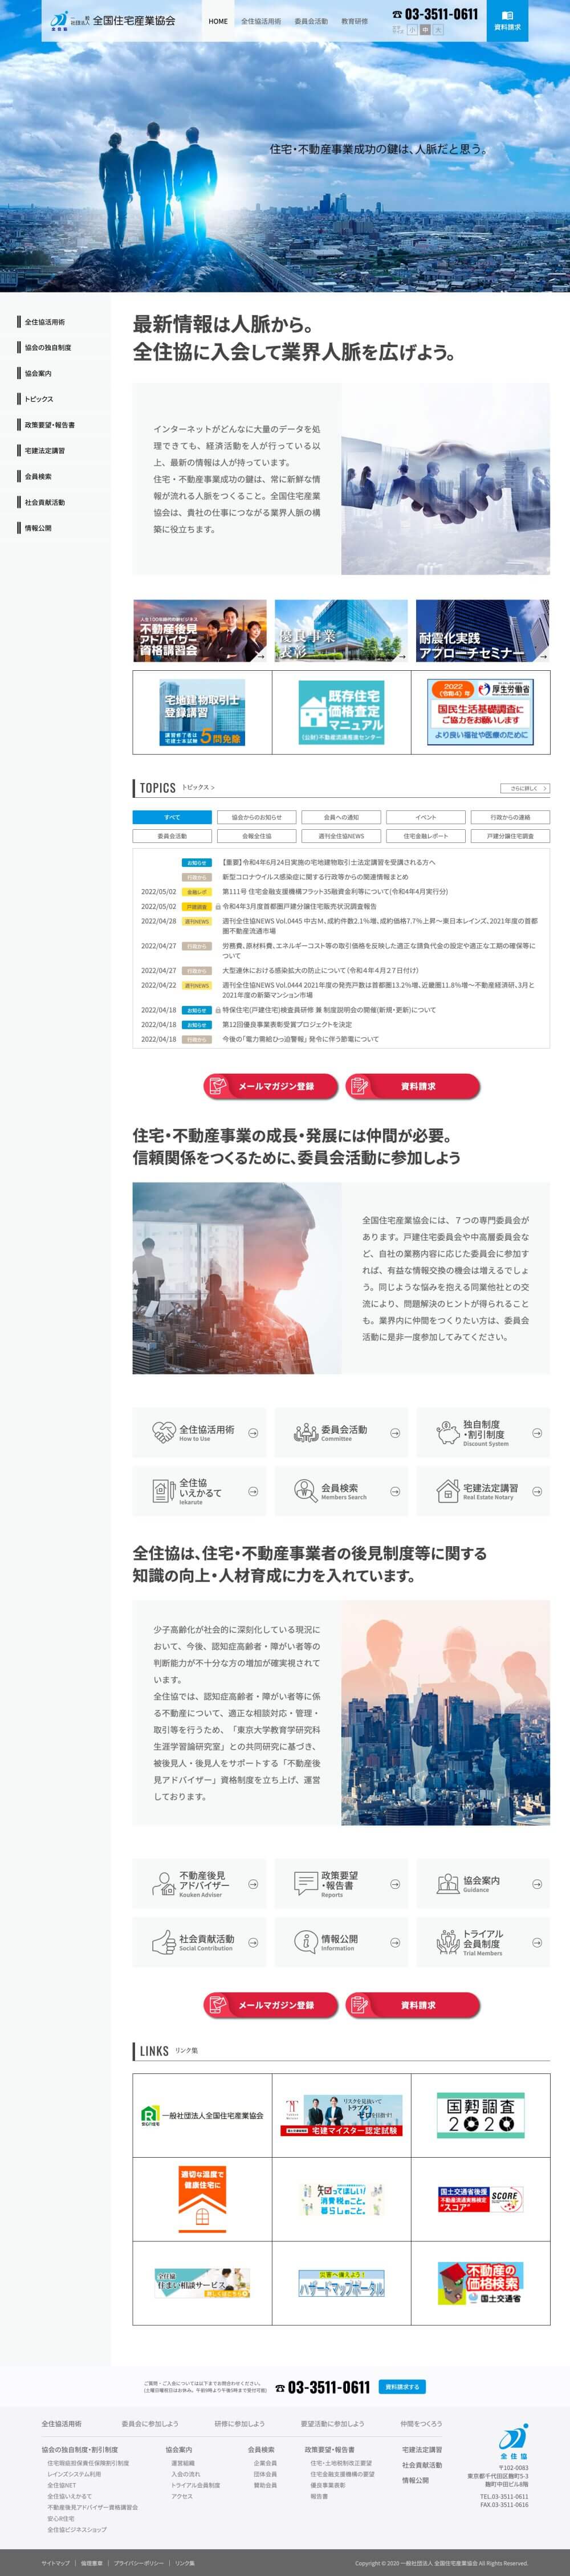This screenshot has width=570, height=2576.
Task: Click the arrow circle on 情報公開 tile
Action: point(395,1942)
